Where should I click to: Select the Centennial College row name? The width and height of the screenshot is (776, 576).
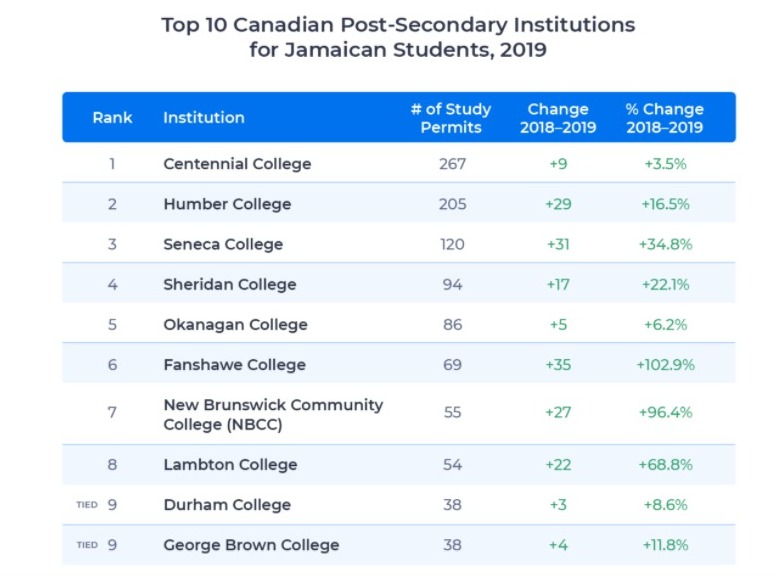[237, 164]
